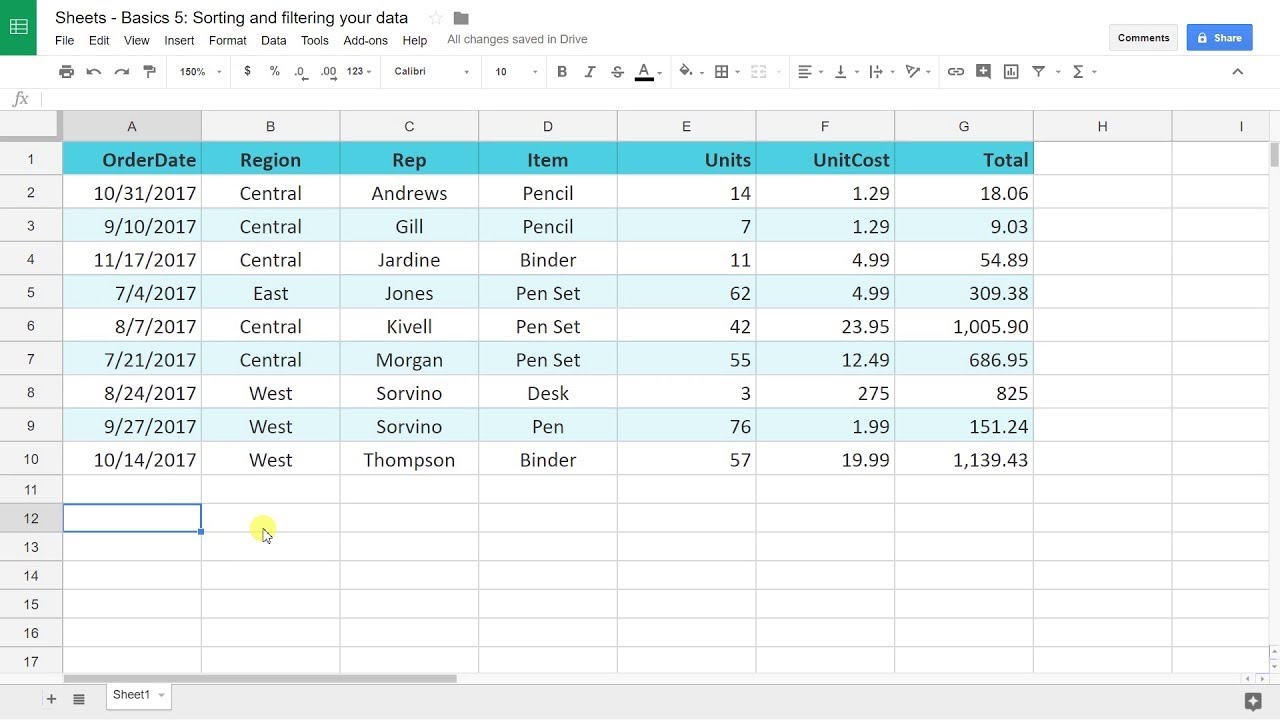
Task: Click the Insert chart icon
Action: click(x=1011, y=72)
